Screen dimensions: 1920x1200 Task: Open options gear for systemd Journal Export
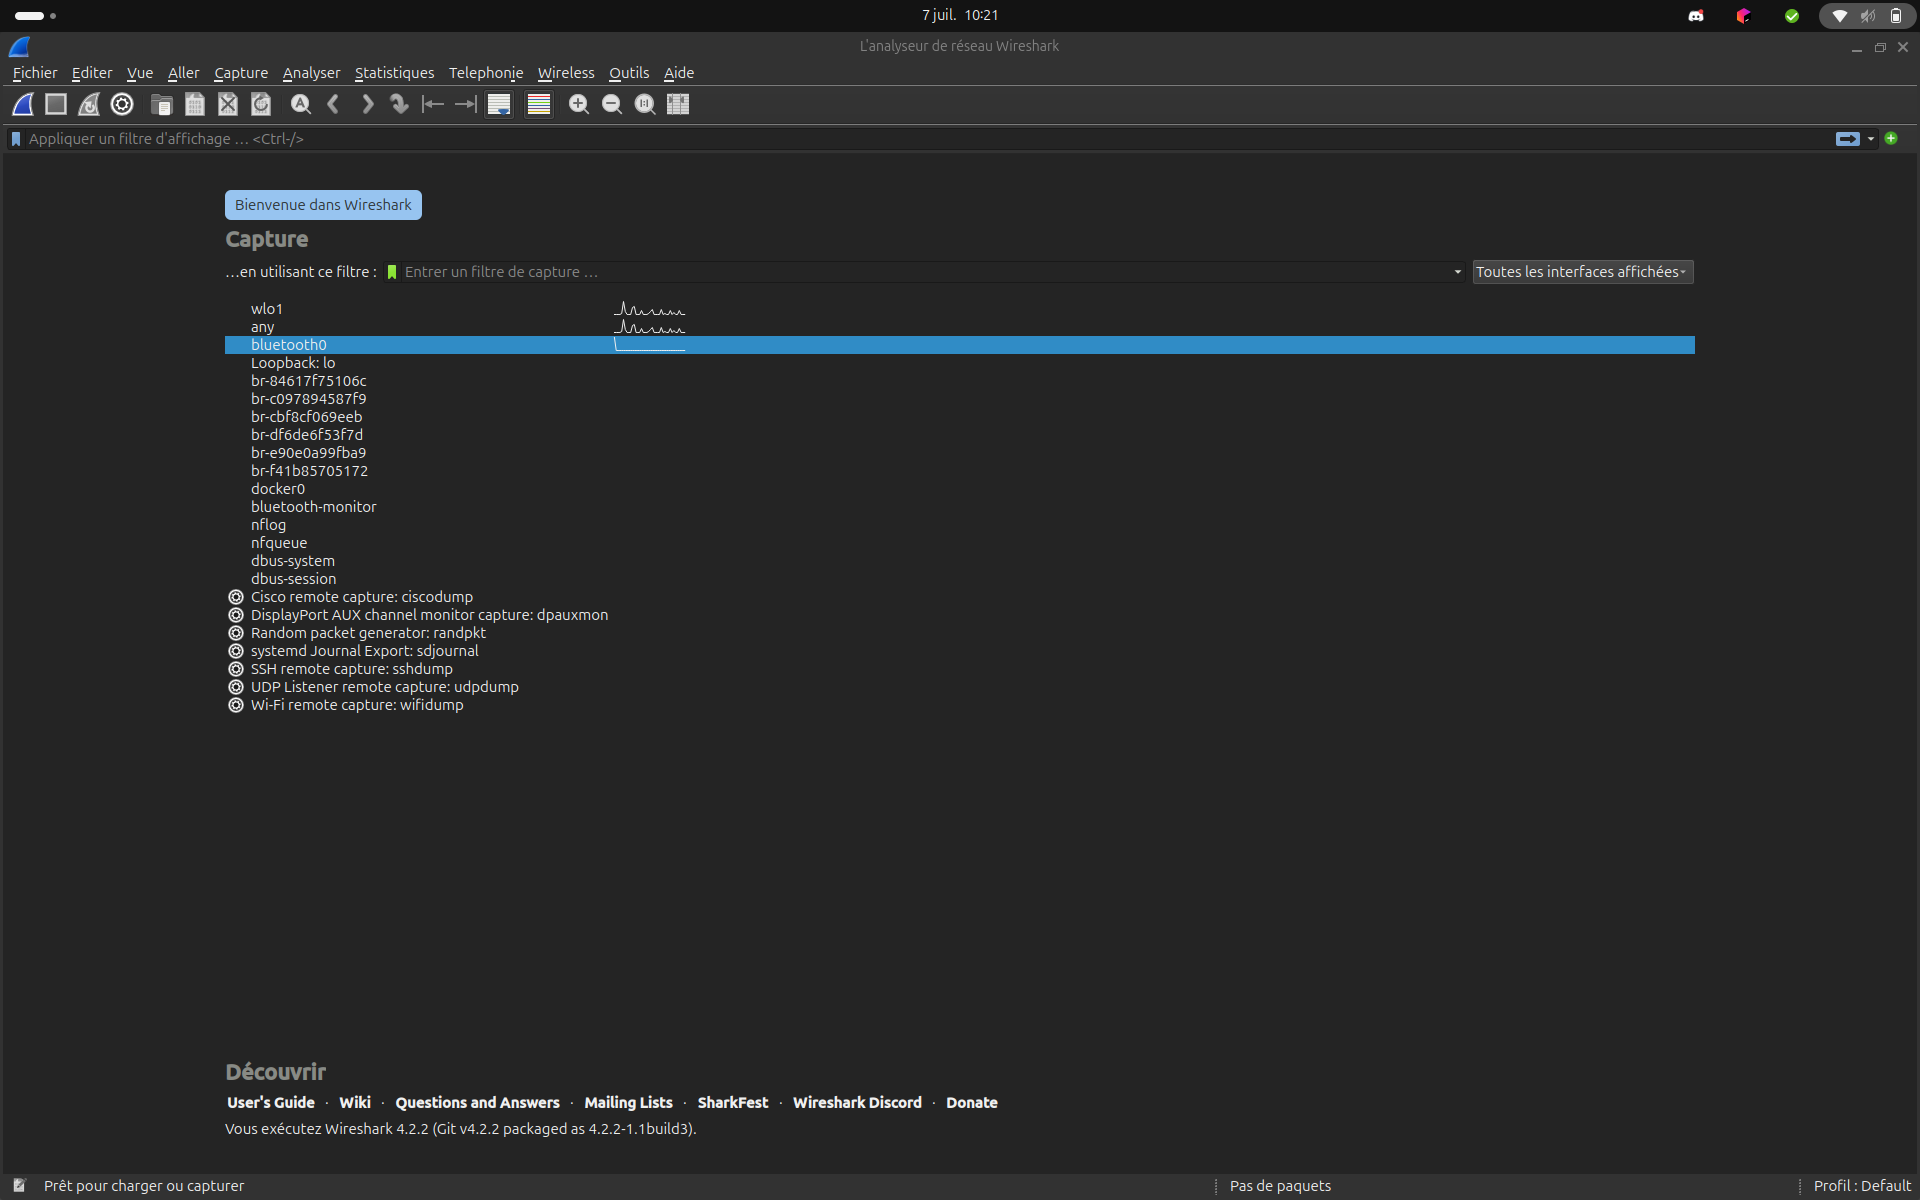(236, 651)
